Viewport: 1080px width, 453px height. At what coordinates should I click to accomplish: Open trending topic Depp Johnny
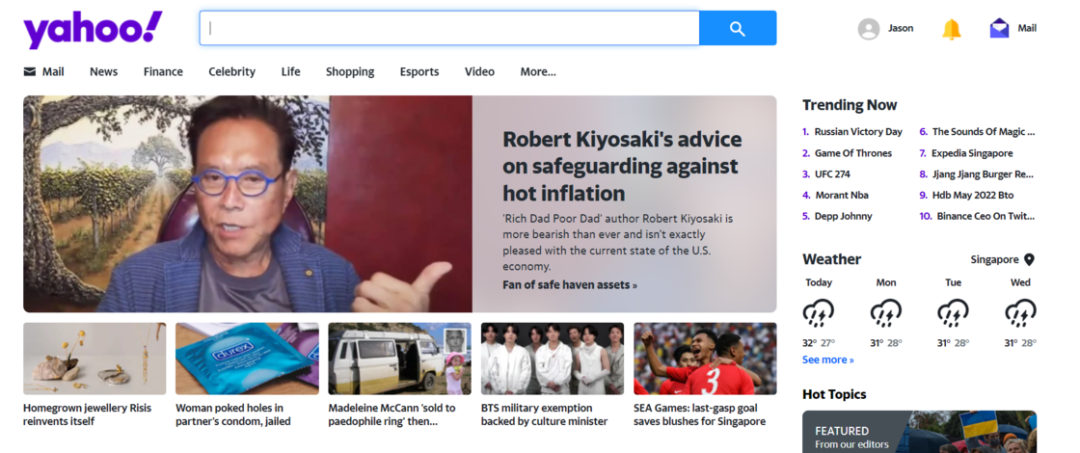[x=844, y=216]
